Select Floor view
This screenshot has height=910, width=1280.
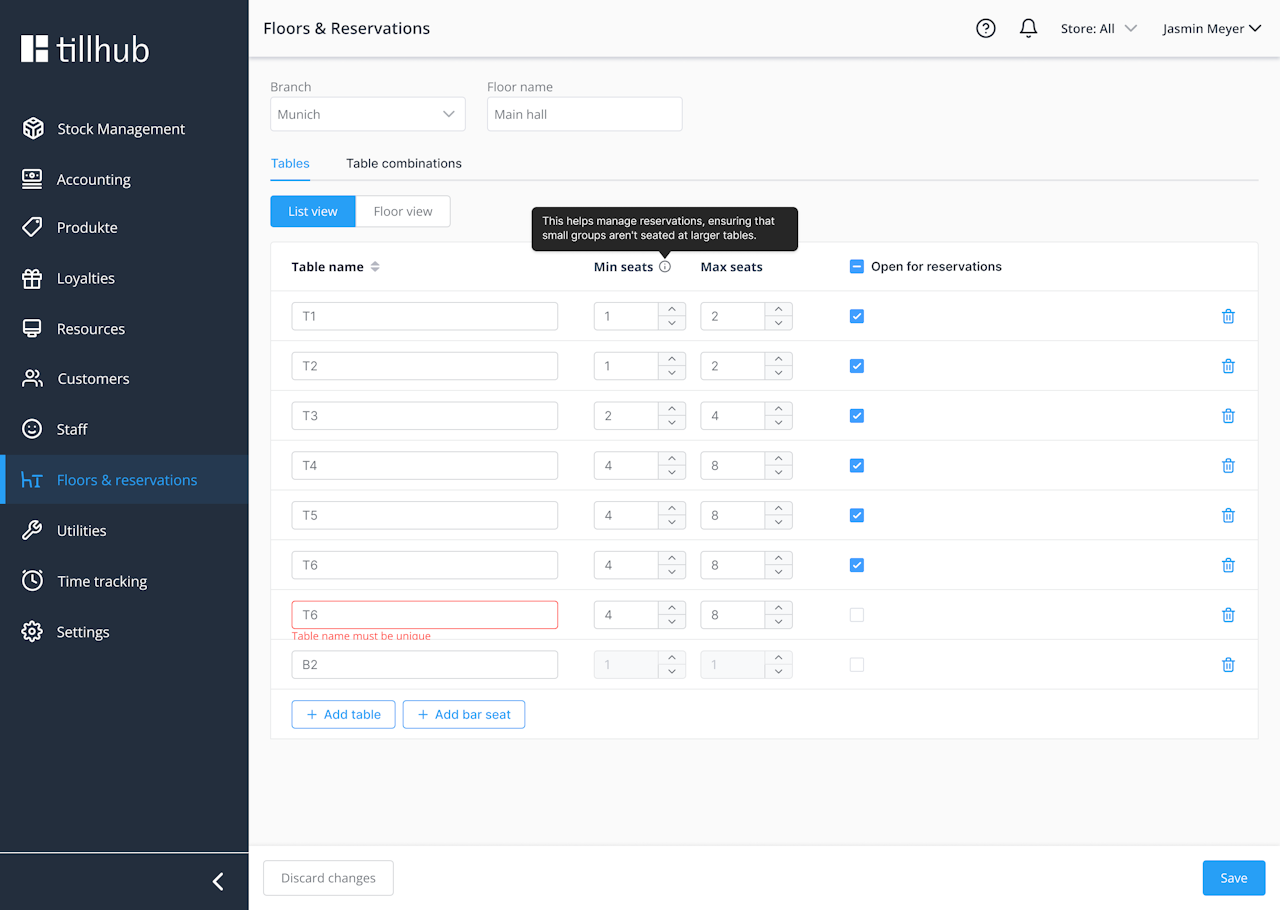(x=403, y=211)
